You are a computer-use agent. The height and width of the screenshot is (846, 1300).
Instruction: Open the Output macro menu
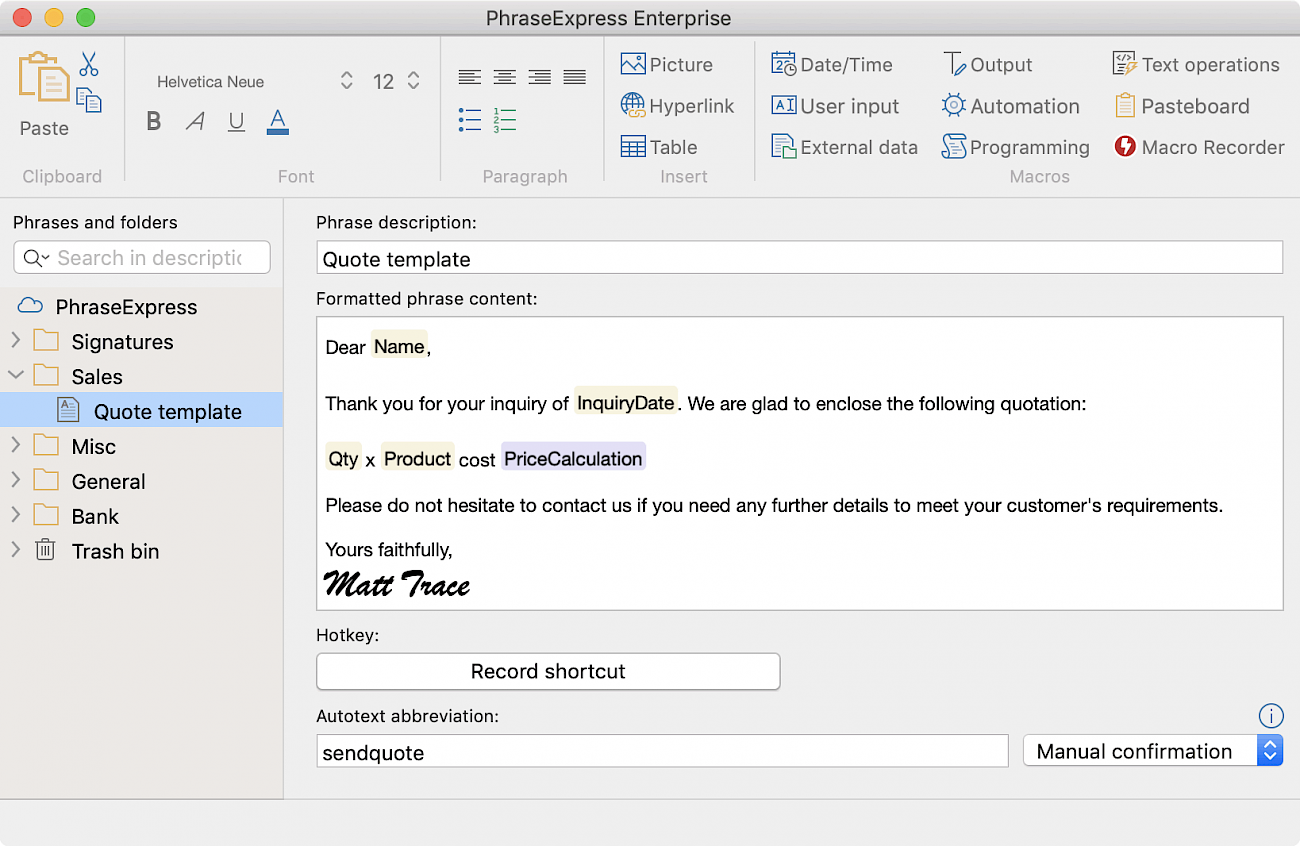(987, 64)
